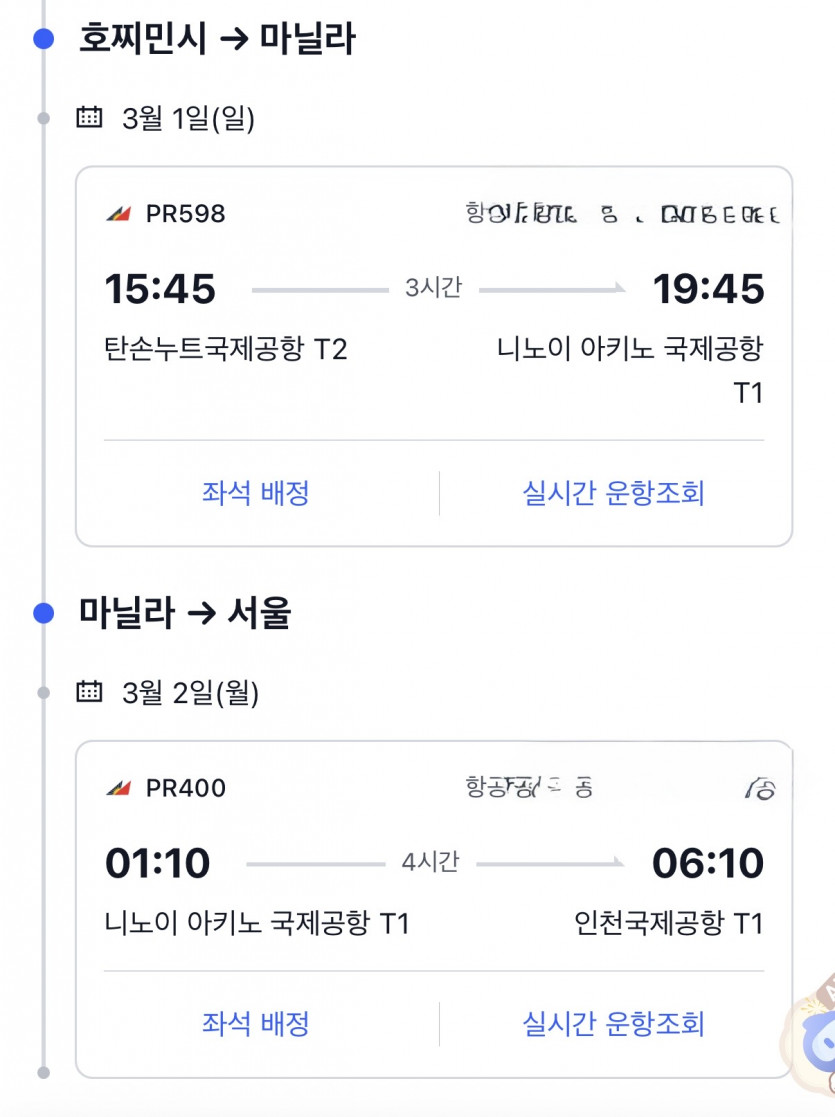Click the PR400 airline logo icon
This screenshot has width=835, height=1117.
pyautogui.click(x=118, y=789)
